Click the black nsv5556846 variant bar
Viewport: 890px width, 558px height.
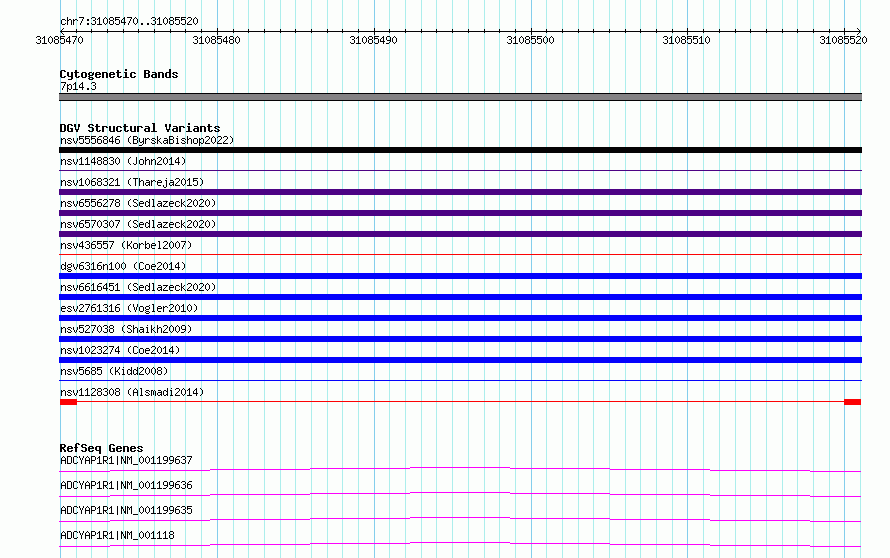point(460,150)
